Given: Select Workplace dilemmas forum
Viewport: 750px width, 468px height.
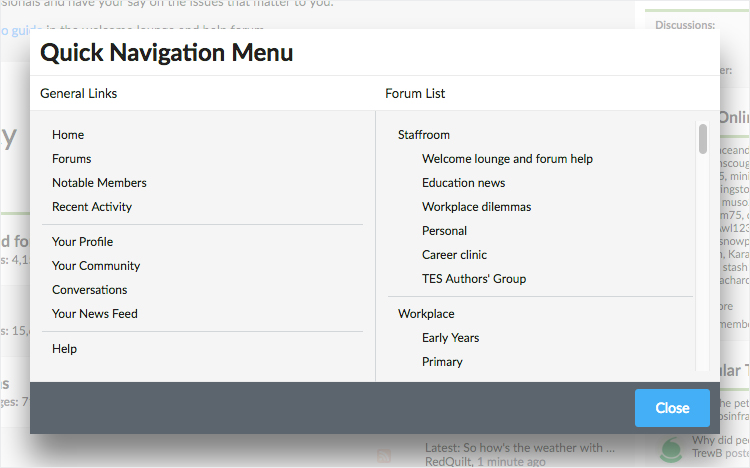Looking at the screenshot, I should 476,207.
